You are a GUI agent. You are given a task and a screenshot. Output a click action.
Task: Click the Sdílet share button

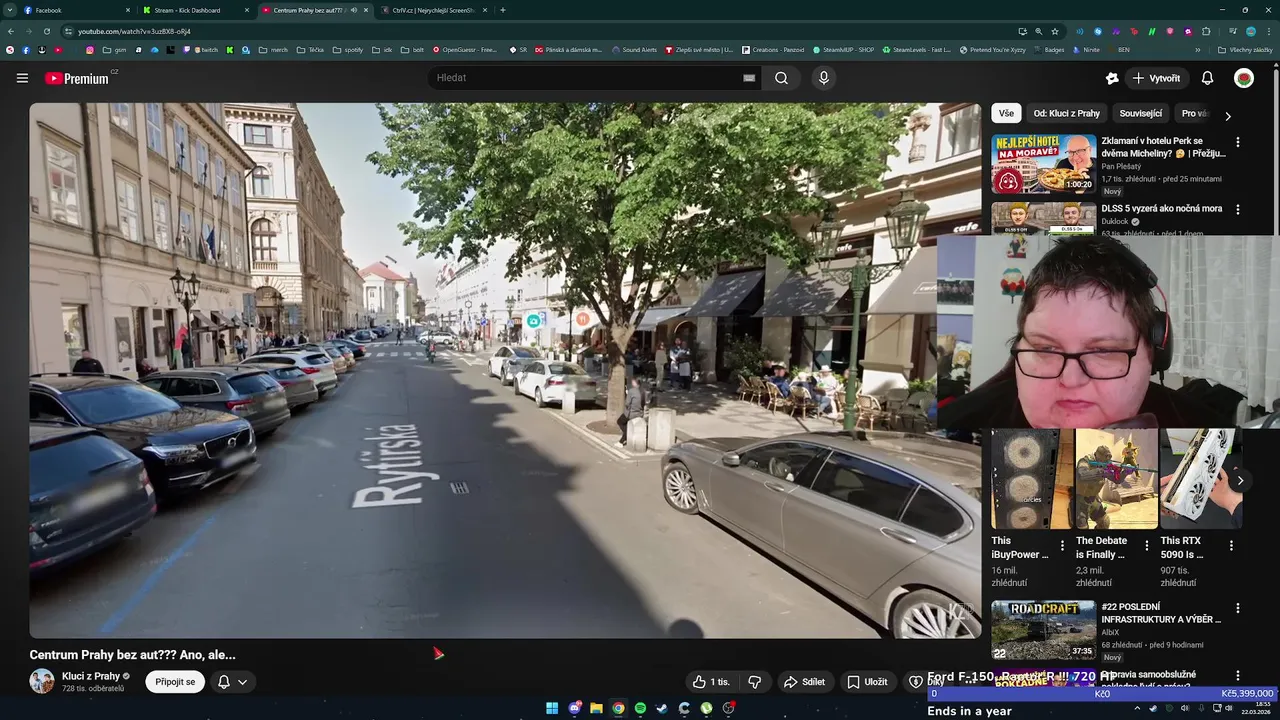[x=805, y=682]
